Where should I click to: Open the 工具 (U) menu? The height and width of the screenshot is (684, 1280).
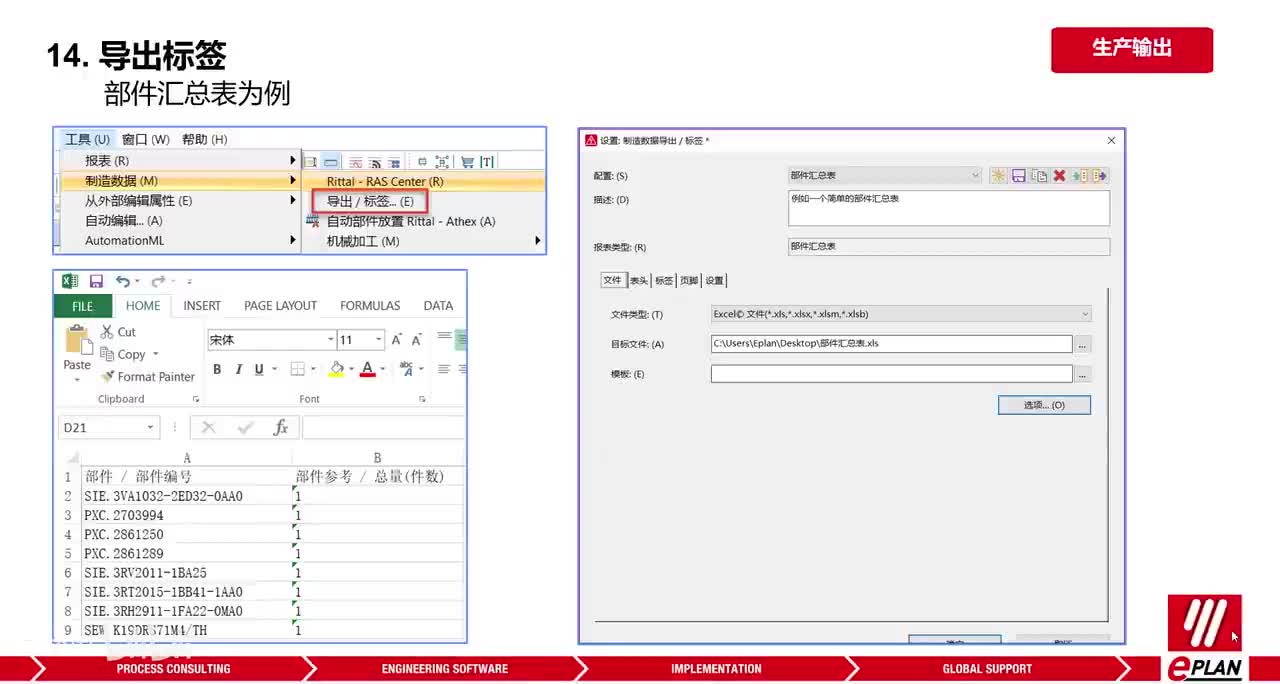tap(88, 139)
